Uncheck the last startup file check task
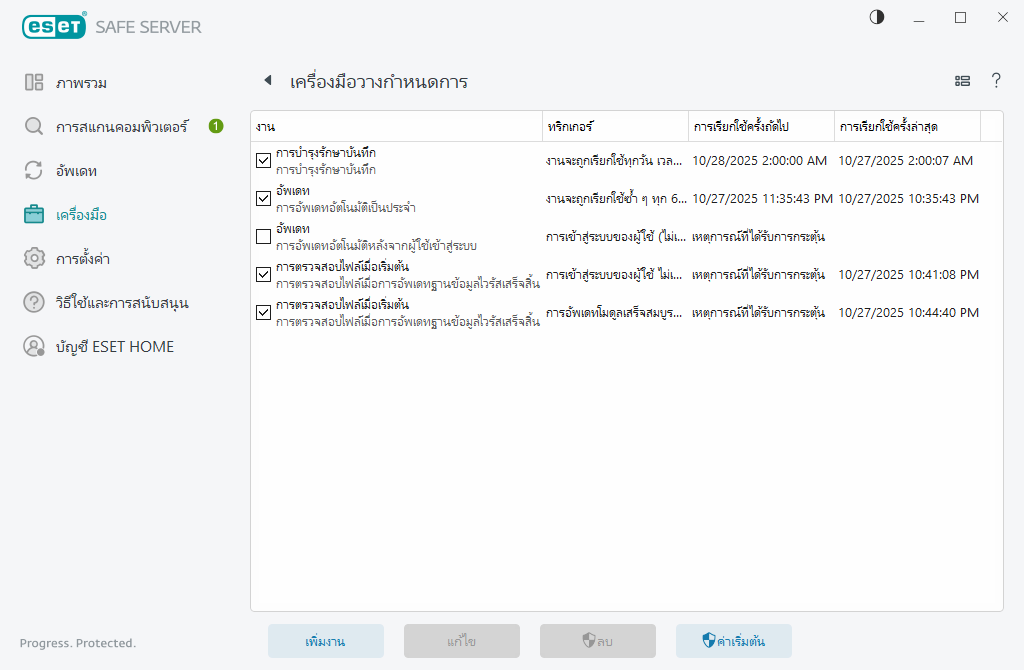Screen dimensions: 1024x670 click(263, 313)
